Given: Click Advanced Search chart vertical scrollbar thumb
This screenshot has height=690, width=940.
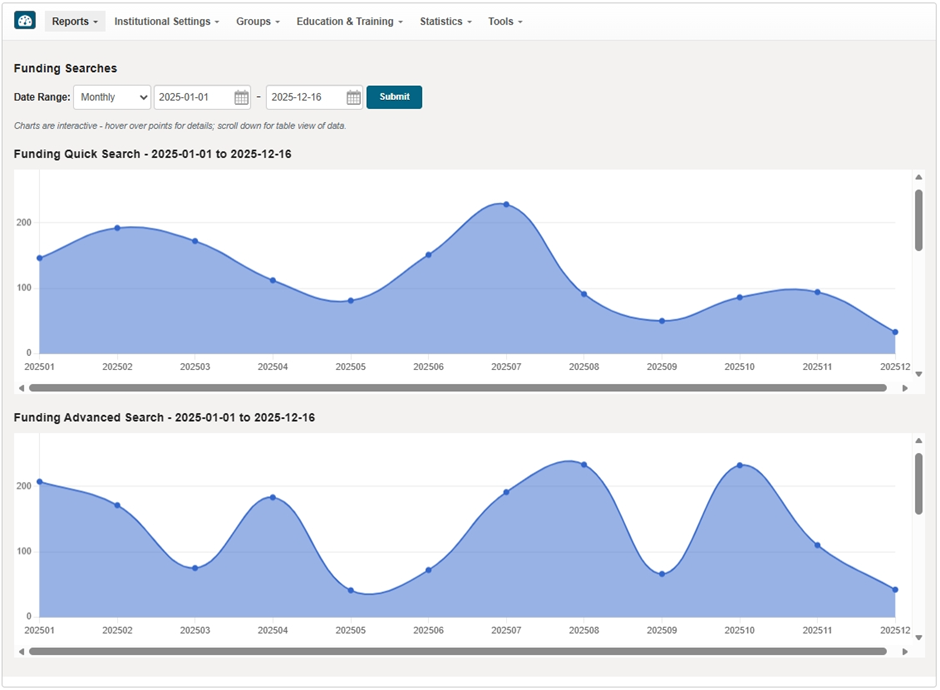Looking at the screenshot, I should pos(918,484).
